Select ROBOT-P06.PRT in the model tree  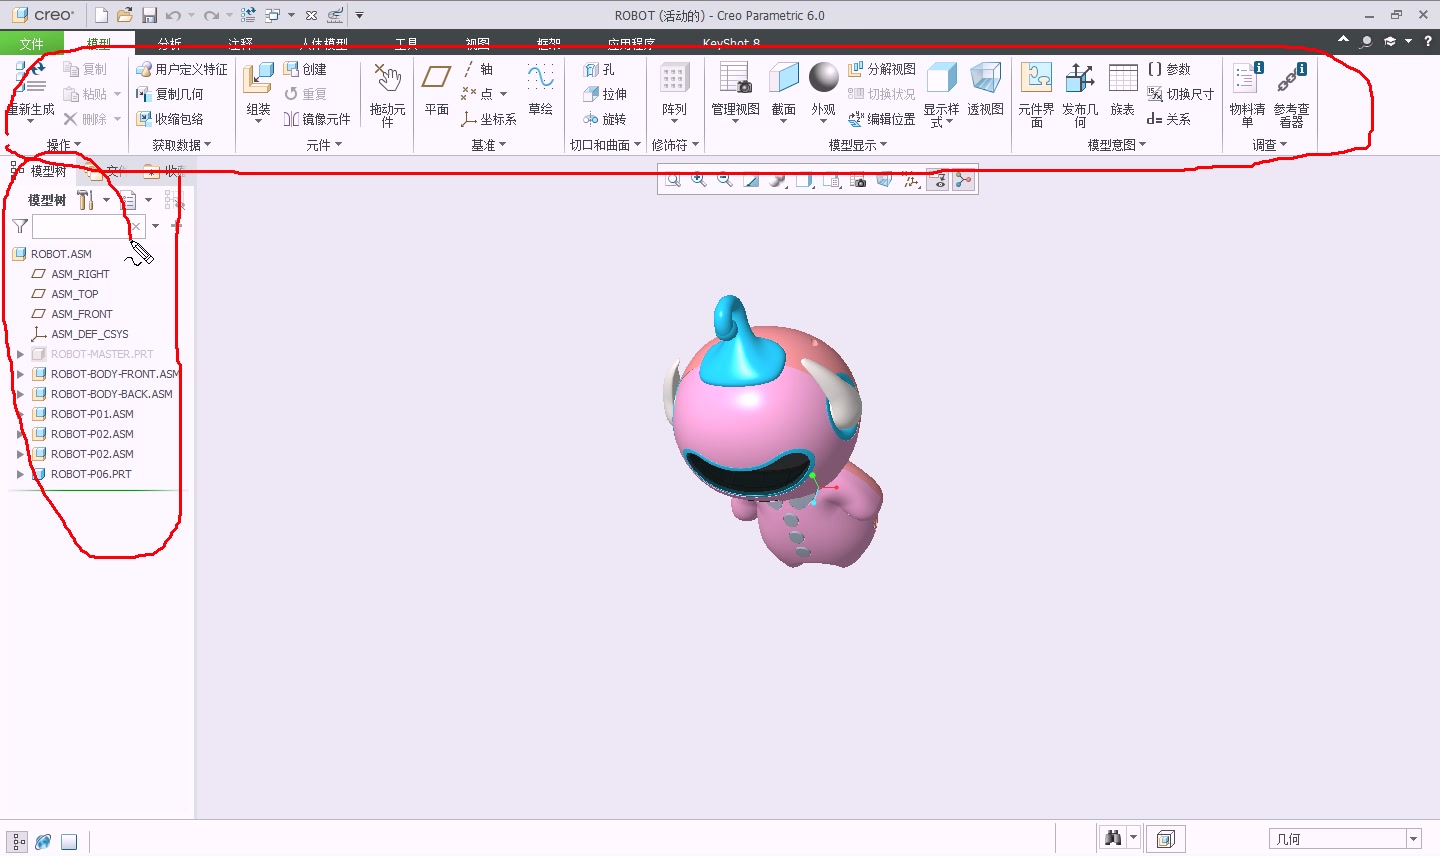[x=91, y=473]
